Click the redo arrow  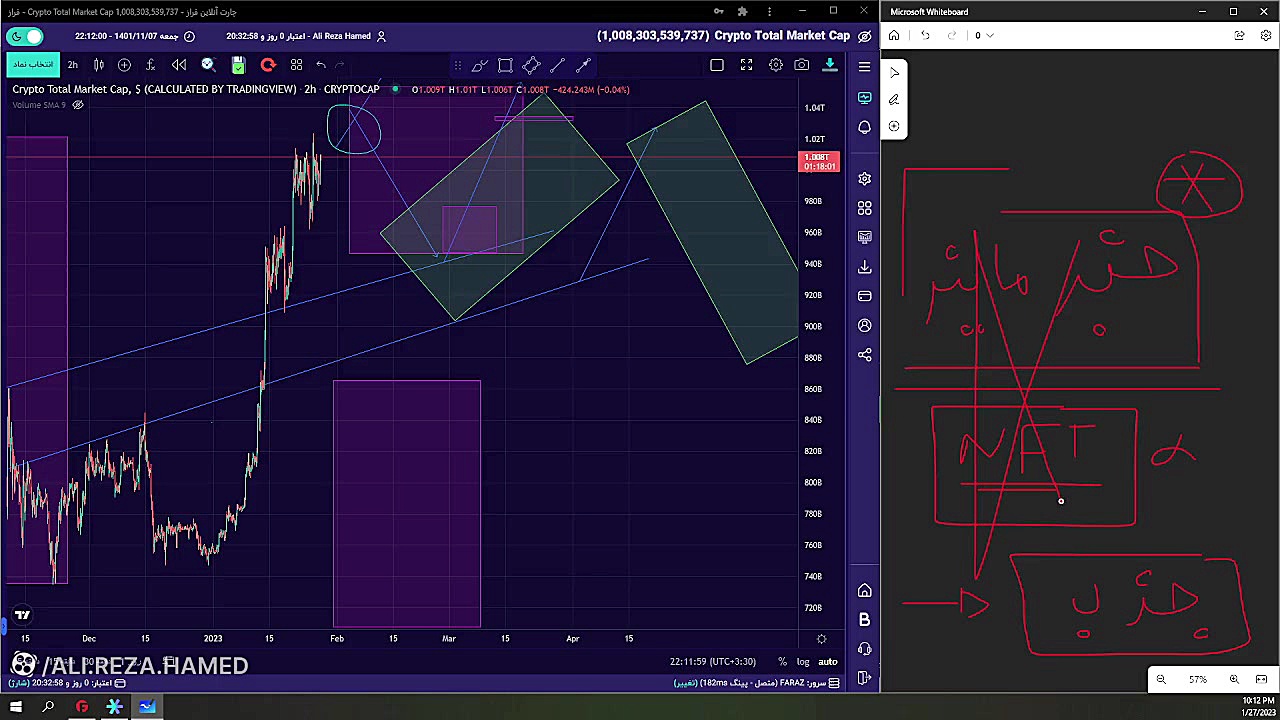tap(340, 65)
